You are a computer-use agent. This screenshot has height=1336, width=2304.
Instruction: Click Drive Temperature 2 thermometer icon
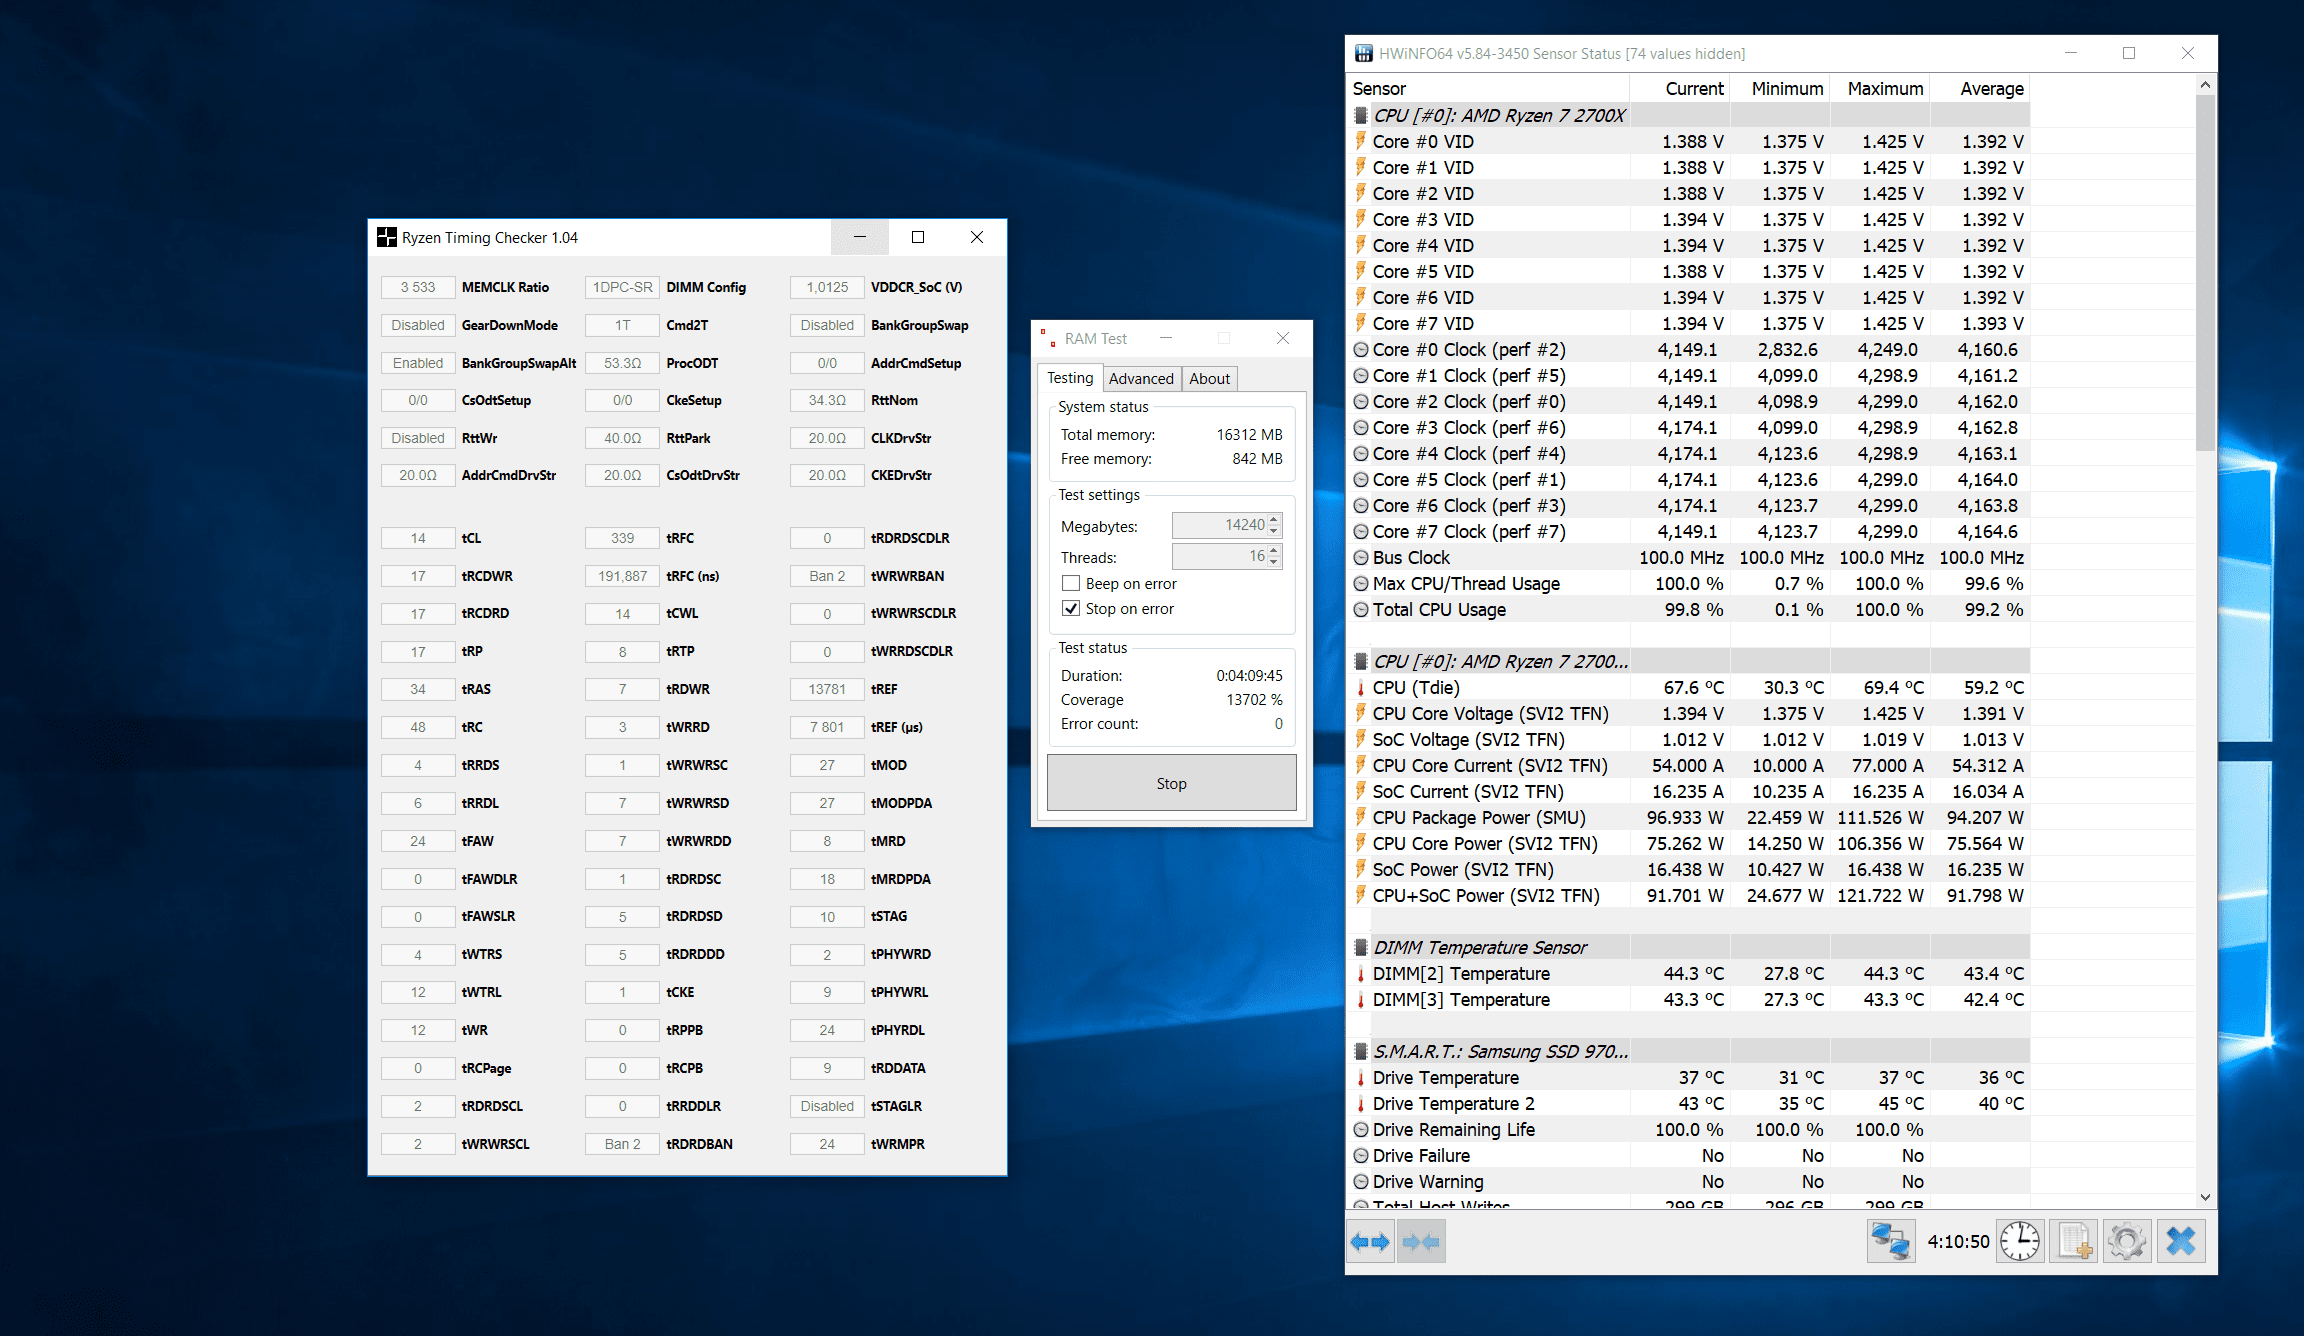coord(1360,1104)
